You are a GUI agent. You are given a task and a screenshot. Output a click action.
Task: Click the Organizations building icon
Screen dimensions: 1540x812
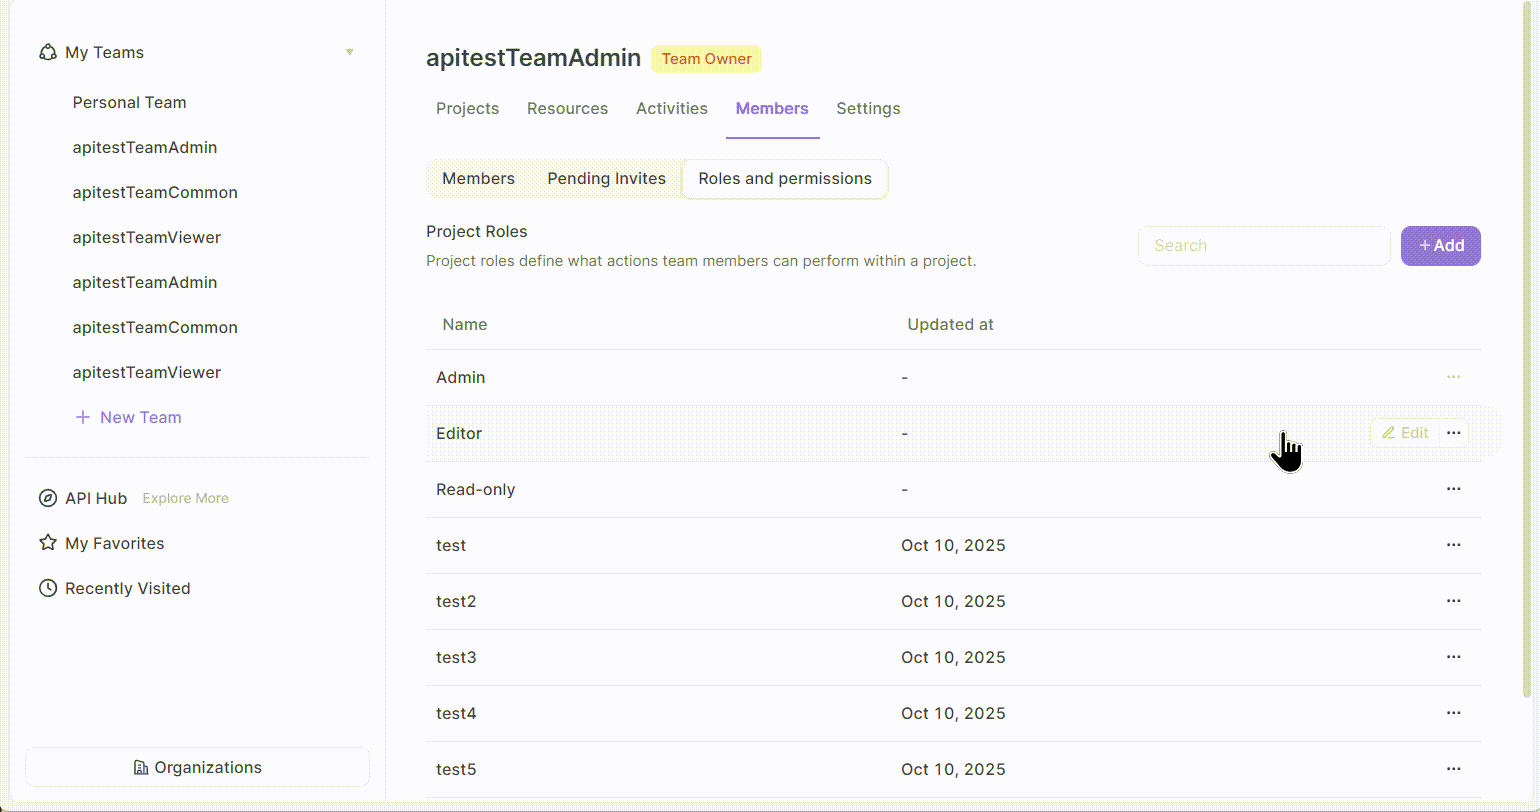click(141, 767)
